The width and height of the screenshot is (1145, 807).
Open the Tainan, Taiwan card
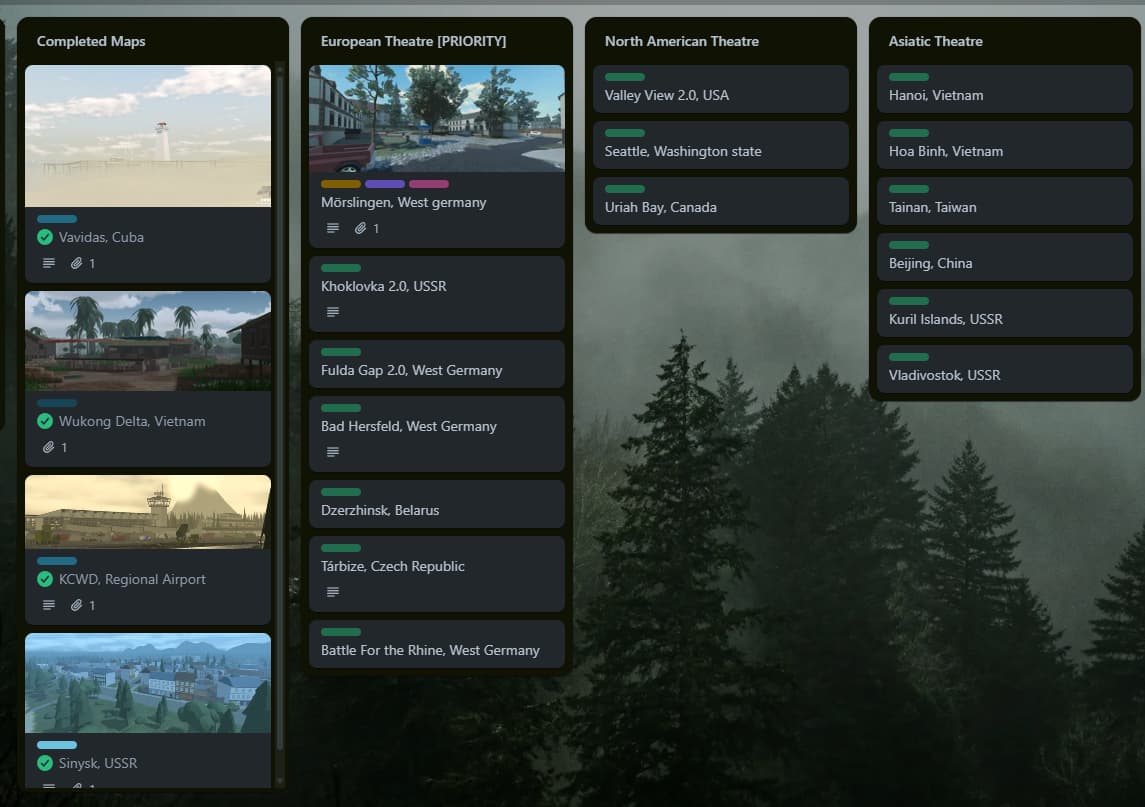coord(1005,201)
